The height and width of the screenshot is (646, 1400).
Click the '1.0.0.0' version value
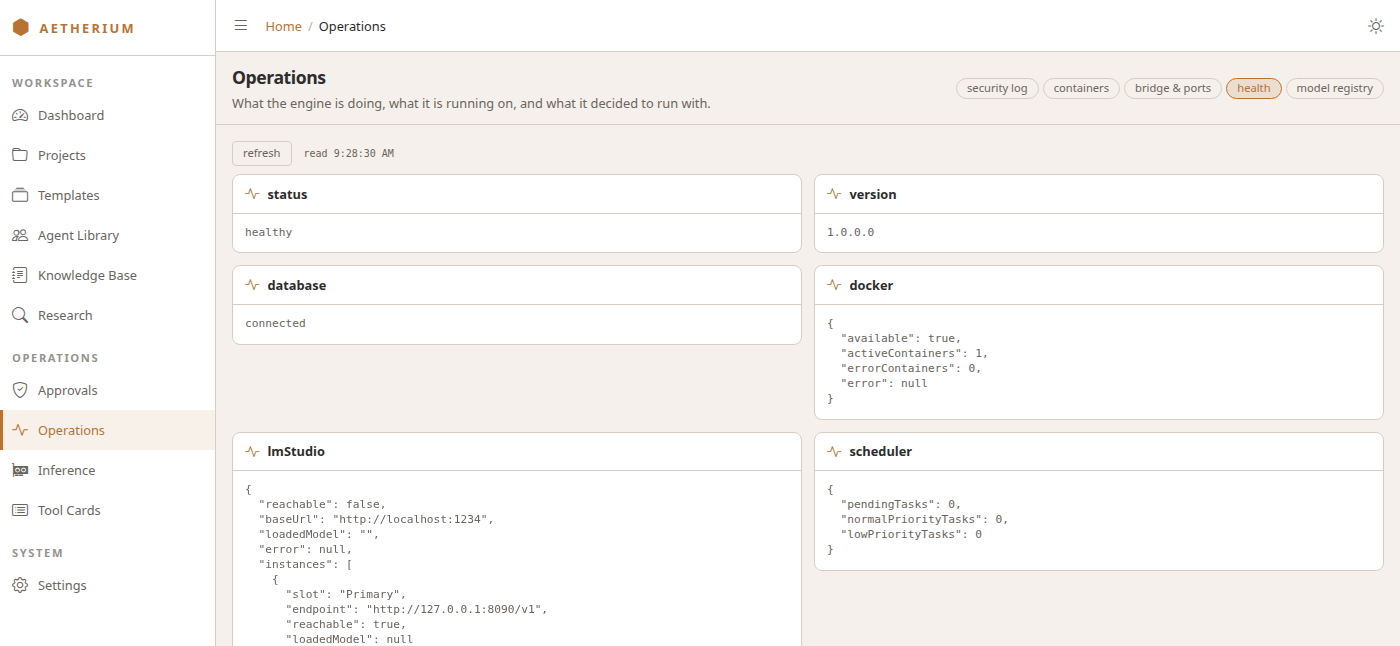tap(851, 232)
